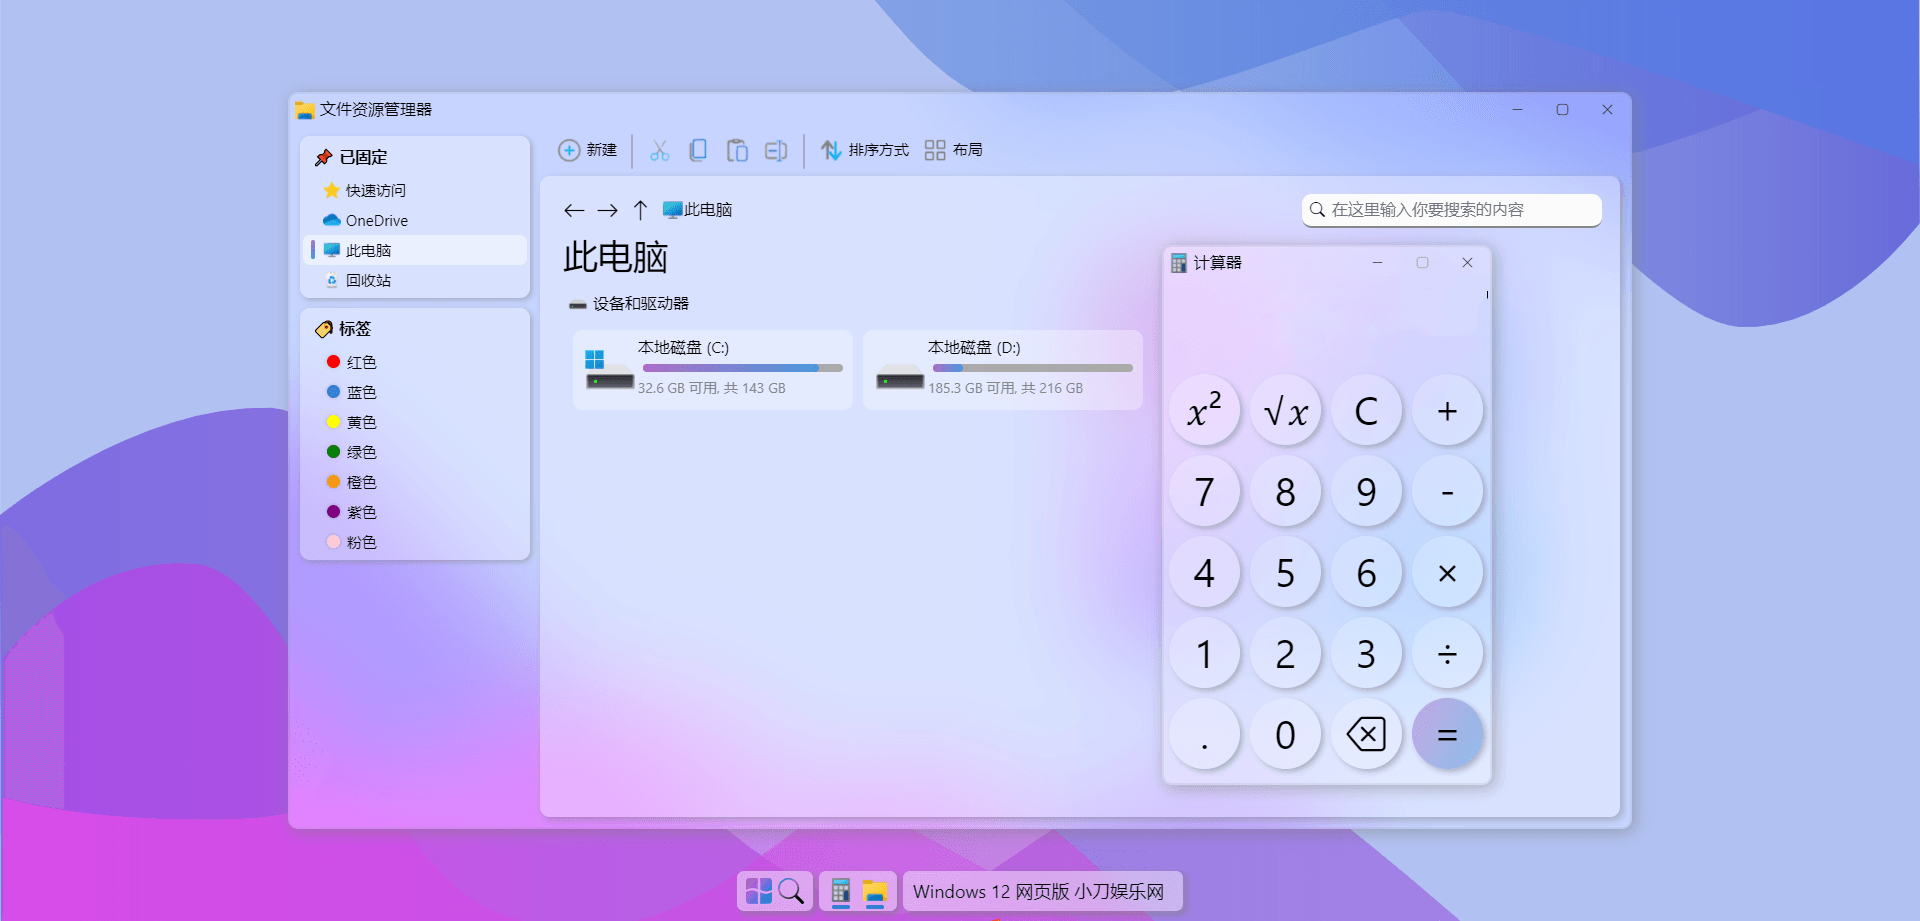
Task: Open the 布局 layout options
Action: coord(954,150)
